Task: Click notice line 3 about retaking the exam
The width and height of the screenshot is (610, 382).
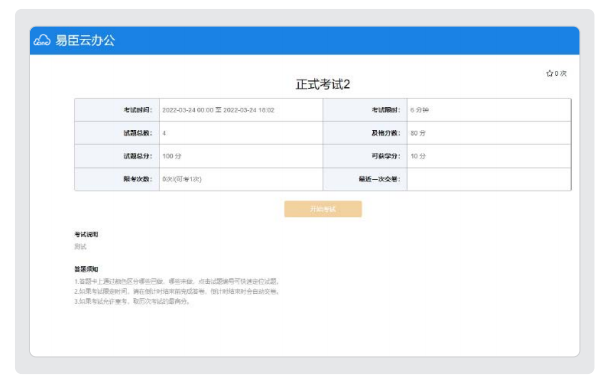Action: click(x=132, y=301)
